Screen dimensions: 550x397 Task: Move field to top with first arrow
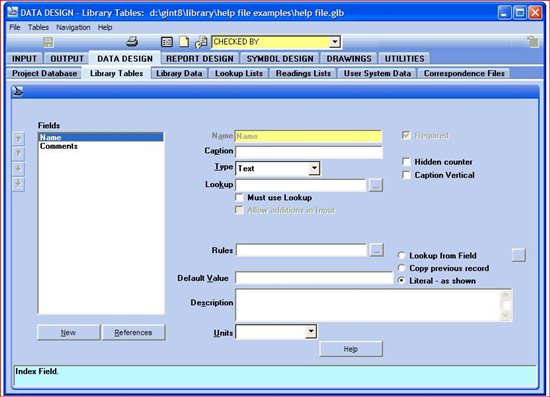click(19, 139)
